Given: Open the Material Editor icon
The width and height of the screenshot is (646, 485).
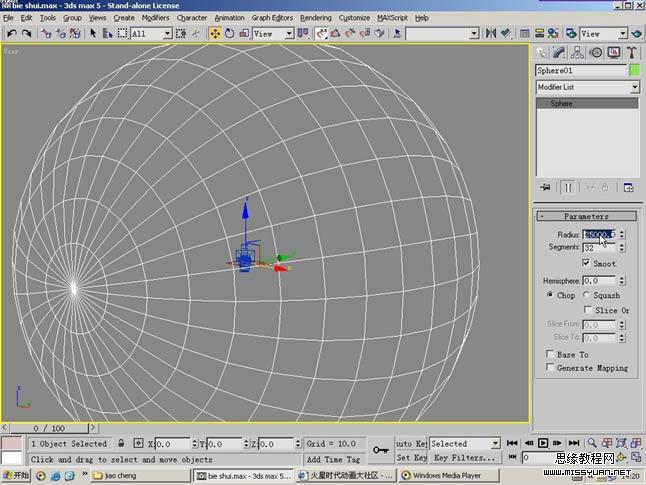Looking at the screenshot, I should coord(553,33).
